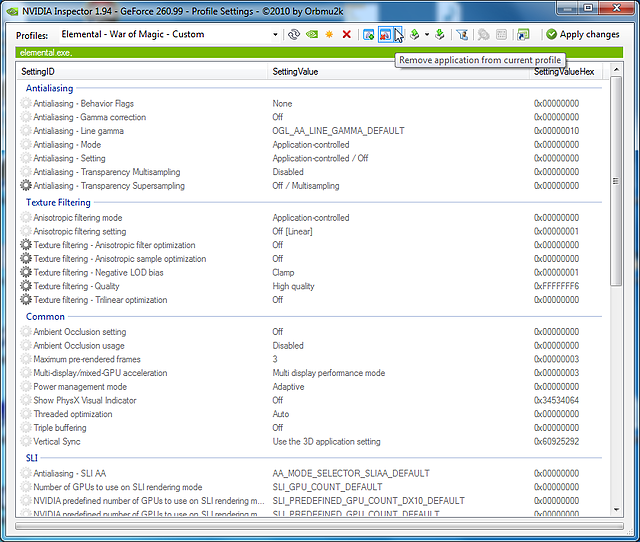640x542 pixels.
Task: Click faded gear beside Ambient Occlusion setting
Action: 26,332
